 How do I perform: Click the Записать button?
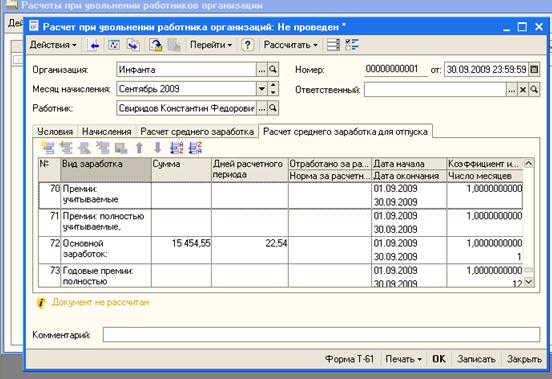[x=476, y=359]
